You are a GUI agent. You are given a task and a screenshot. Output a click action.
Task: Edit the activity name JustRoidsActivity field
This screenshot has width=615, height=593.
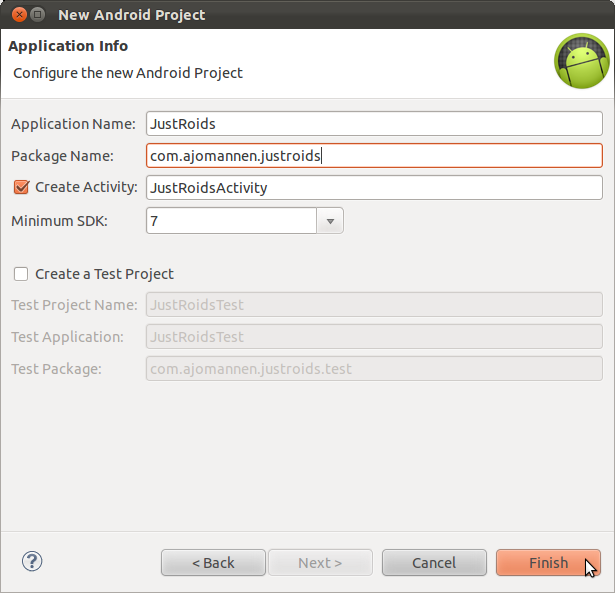(374, 187)
